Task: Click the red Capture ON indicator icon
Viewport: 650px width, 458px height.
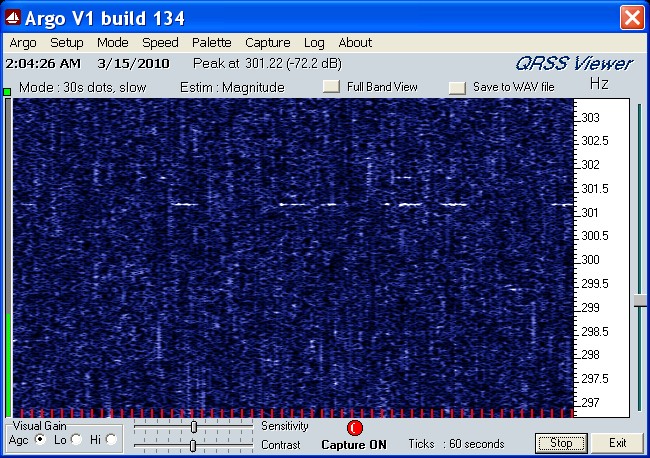Action: coord(355,428)
